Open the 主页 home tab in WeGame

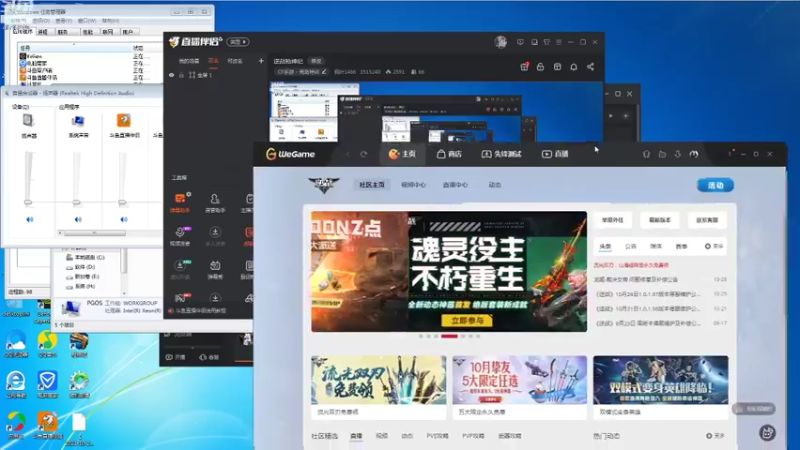(403, 154)
